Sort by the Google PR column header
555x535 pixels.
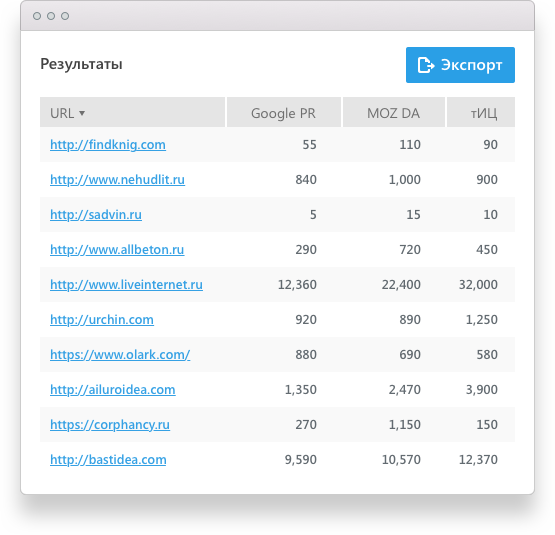coord(284,112)
